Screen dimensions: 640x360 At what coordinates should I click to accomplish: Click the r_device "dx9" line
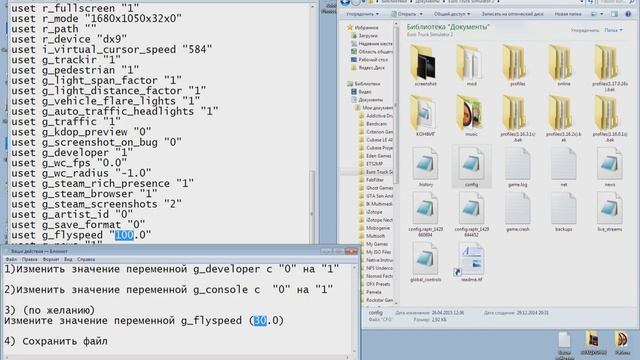tap(69, 39)
